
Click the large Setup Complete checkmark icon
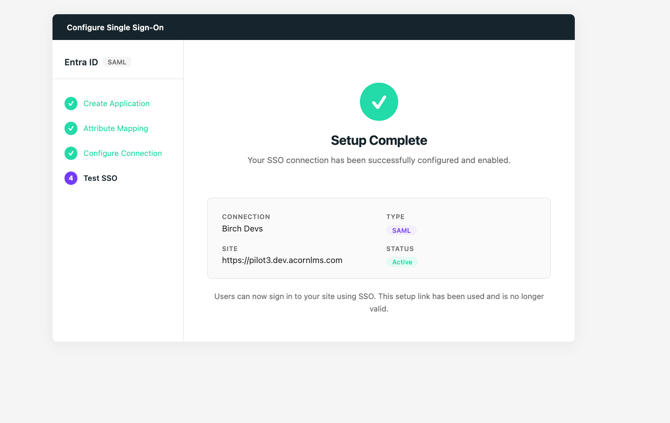click(x=379, y=102)
